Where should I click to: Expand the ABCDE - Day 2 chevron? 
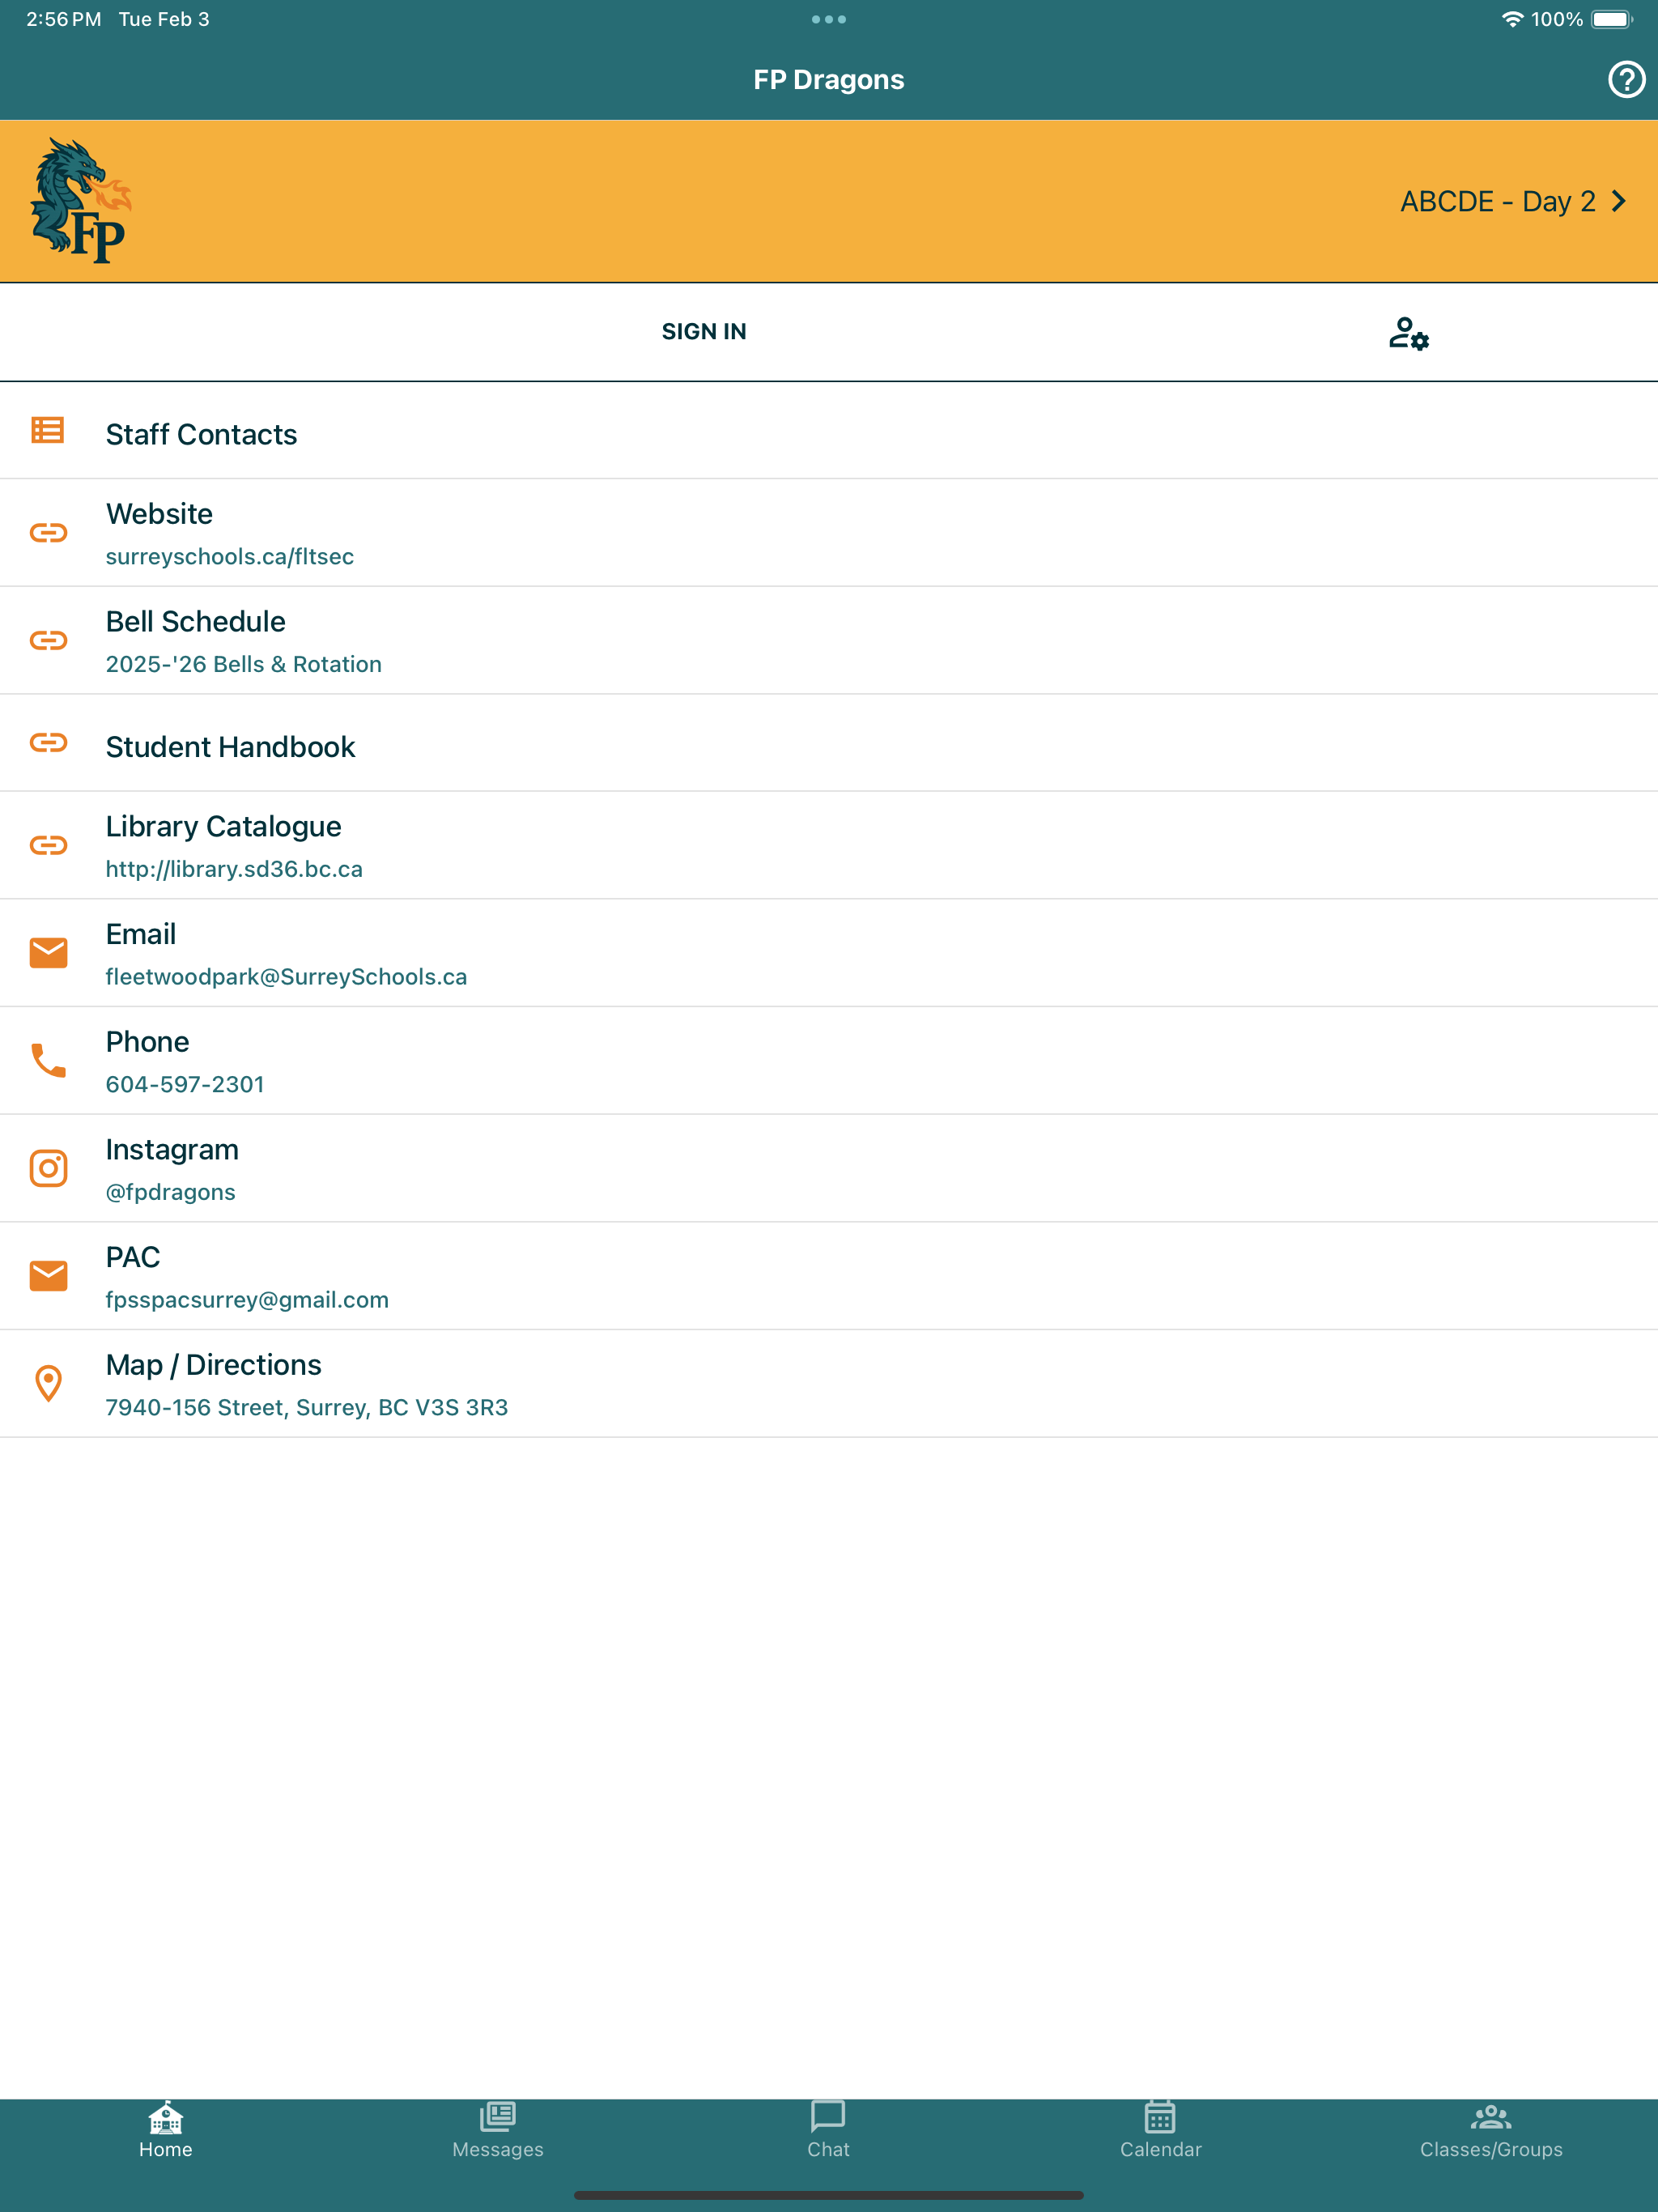1618,201
